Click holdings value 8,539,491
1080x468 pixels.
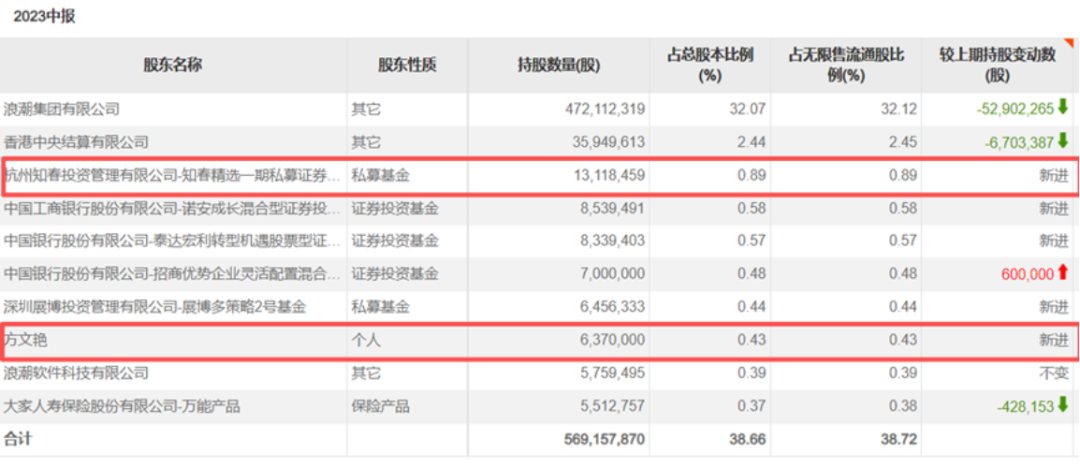610,208
